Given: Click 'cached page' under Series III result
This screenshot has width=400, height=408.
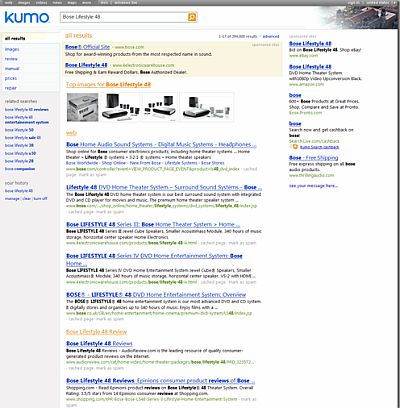Looking at the screenshot, I should click(x=213, y=243).
